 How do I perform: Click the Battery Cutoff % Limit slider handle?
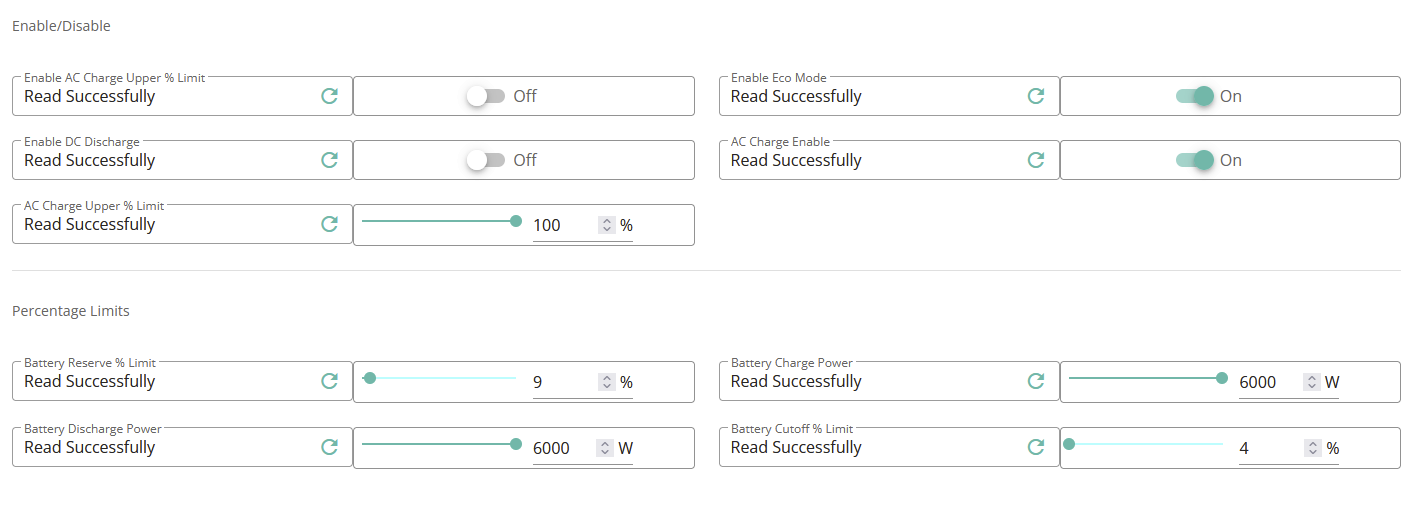click(1068, 444)
